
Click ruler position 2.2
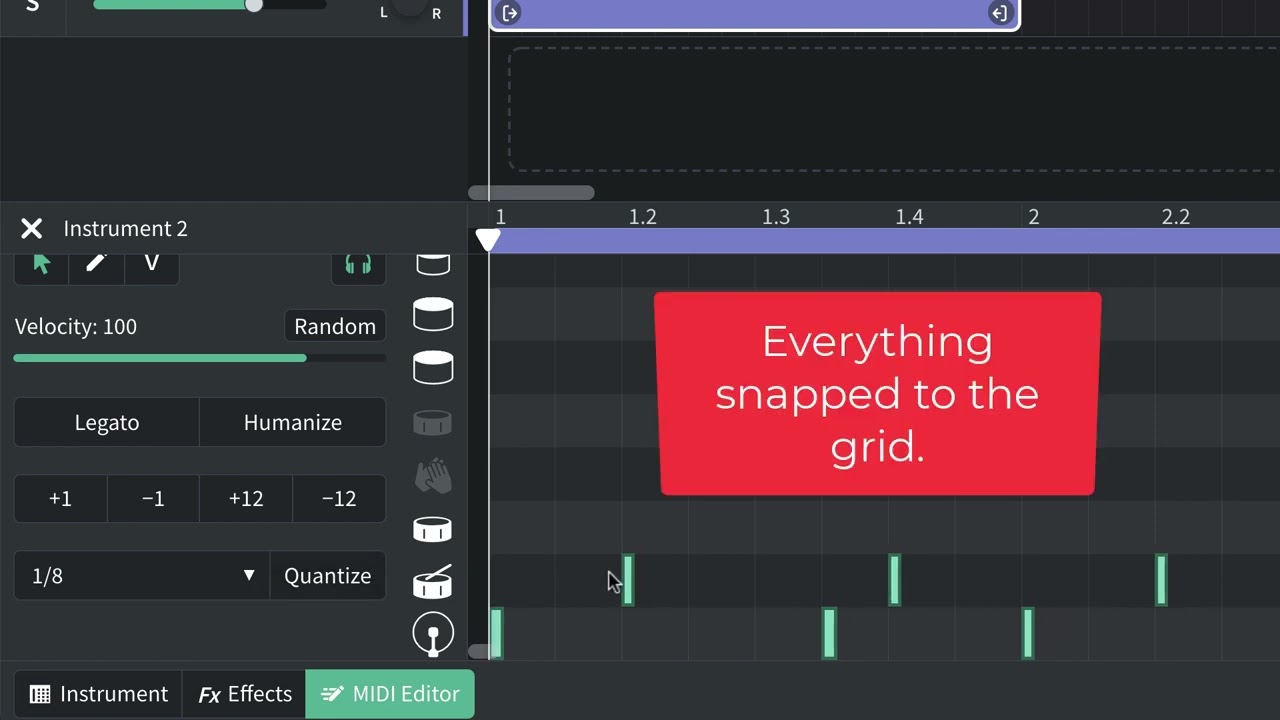tap(1176, 217)
